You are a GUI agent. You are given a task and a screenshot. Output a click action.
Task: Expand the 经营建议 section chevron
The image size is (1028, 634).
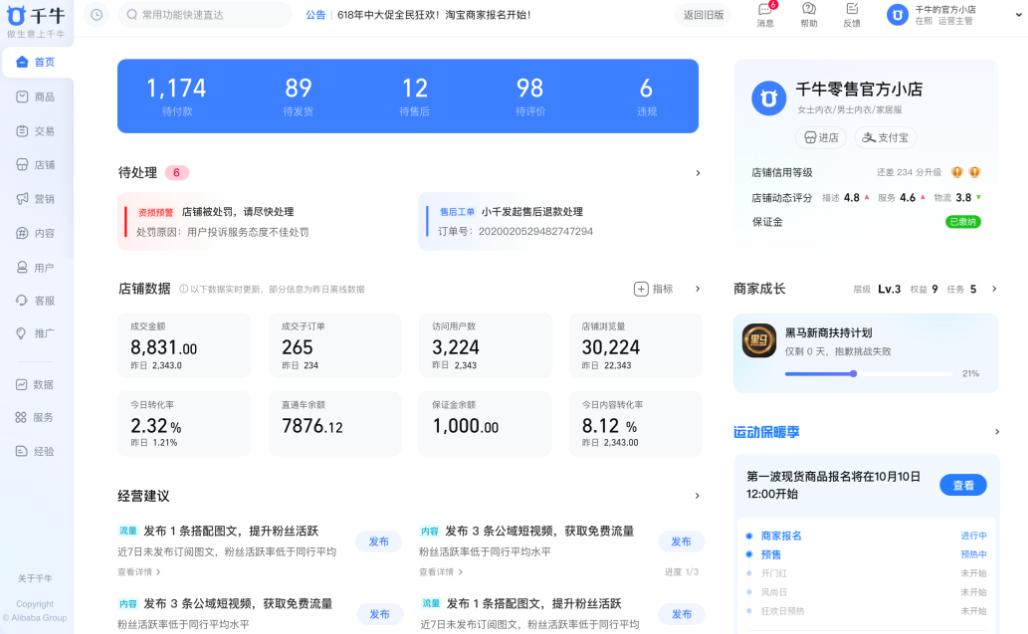point(698,496)
